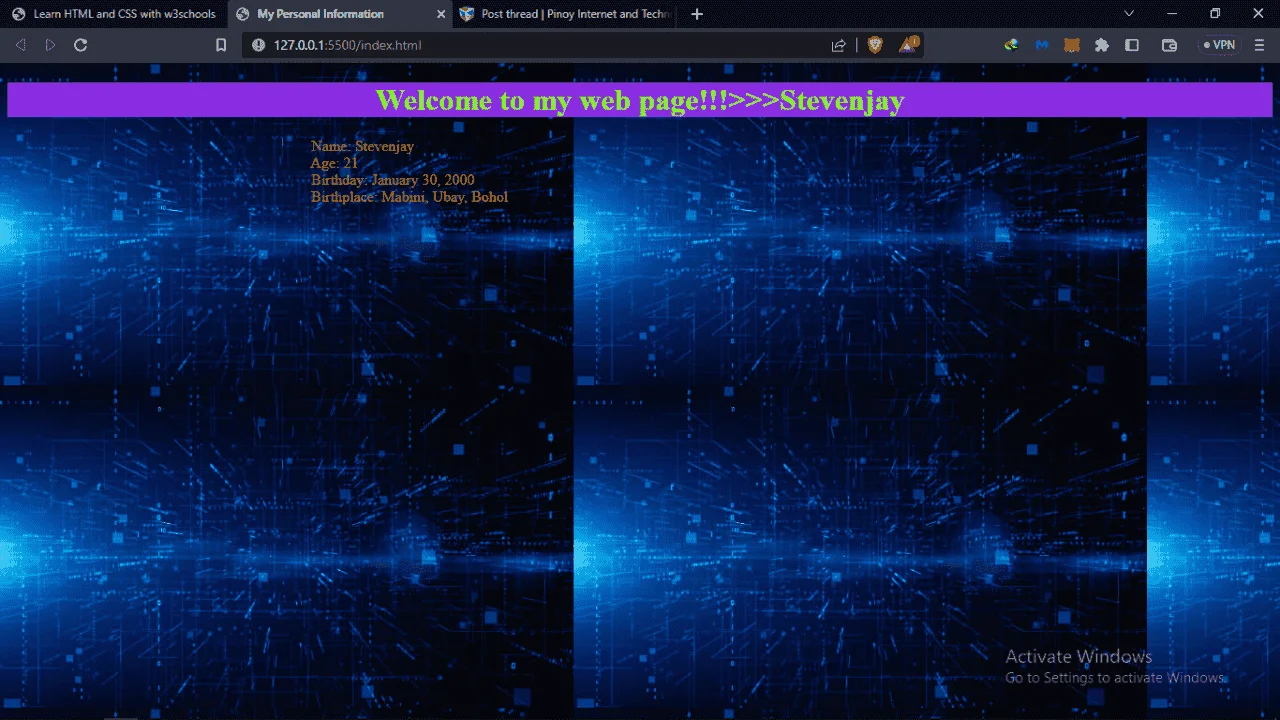Open the brown puzzle-piece extension icon

(x=1071, y=45)
